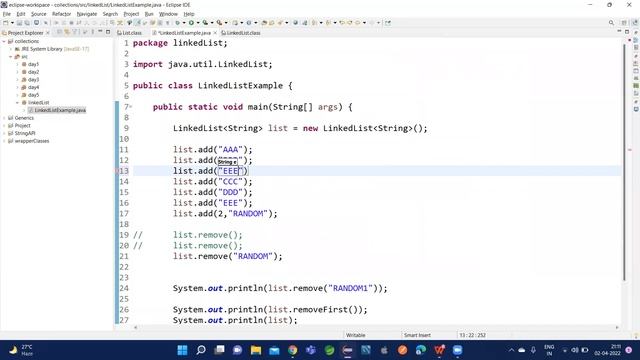Click cursor position 13 : 22 : 252

[x=472, y=335]
